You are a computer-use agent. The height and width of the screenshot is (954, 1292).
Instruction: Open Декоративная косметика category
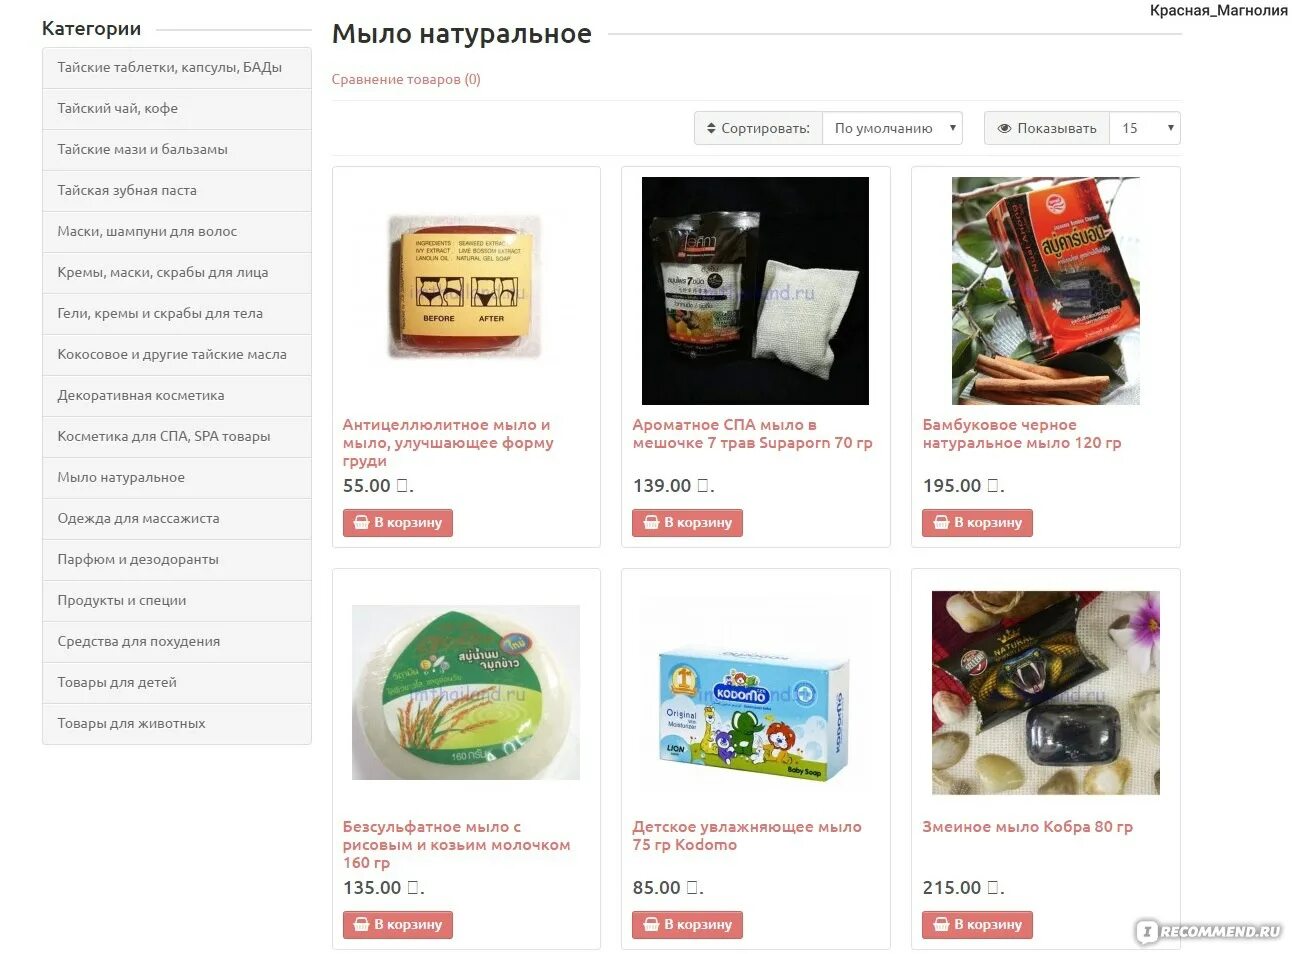(177, 395)
